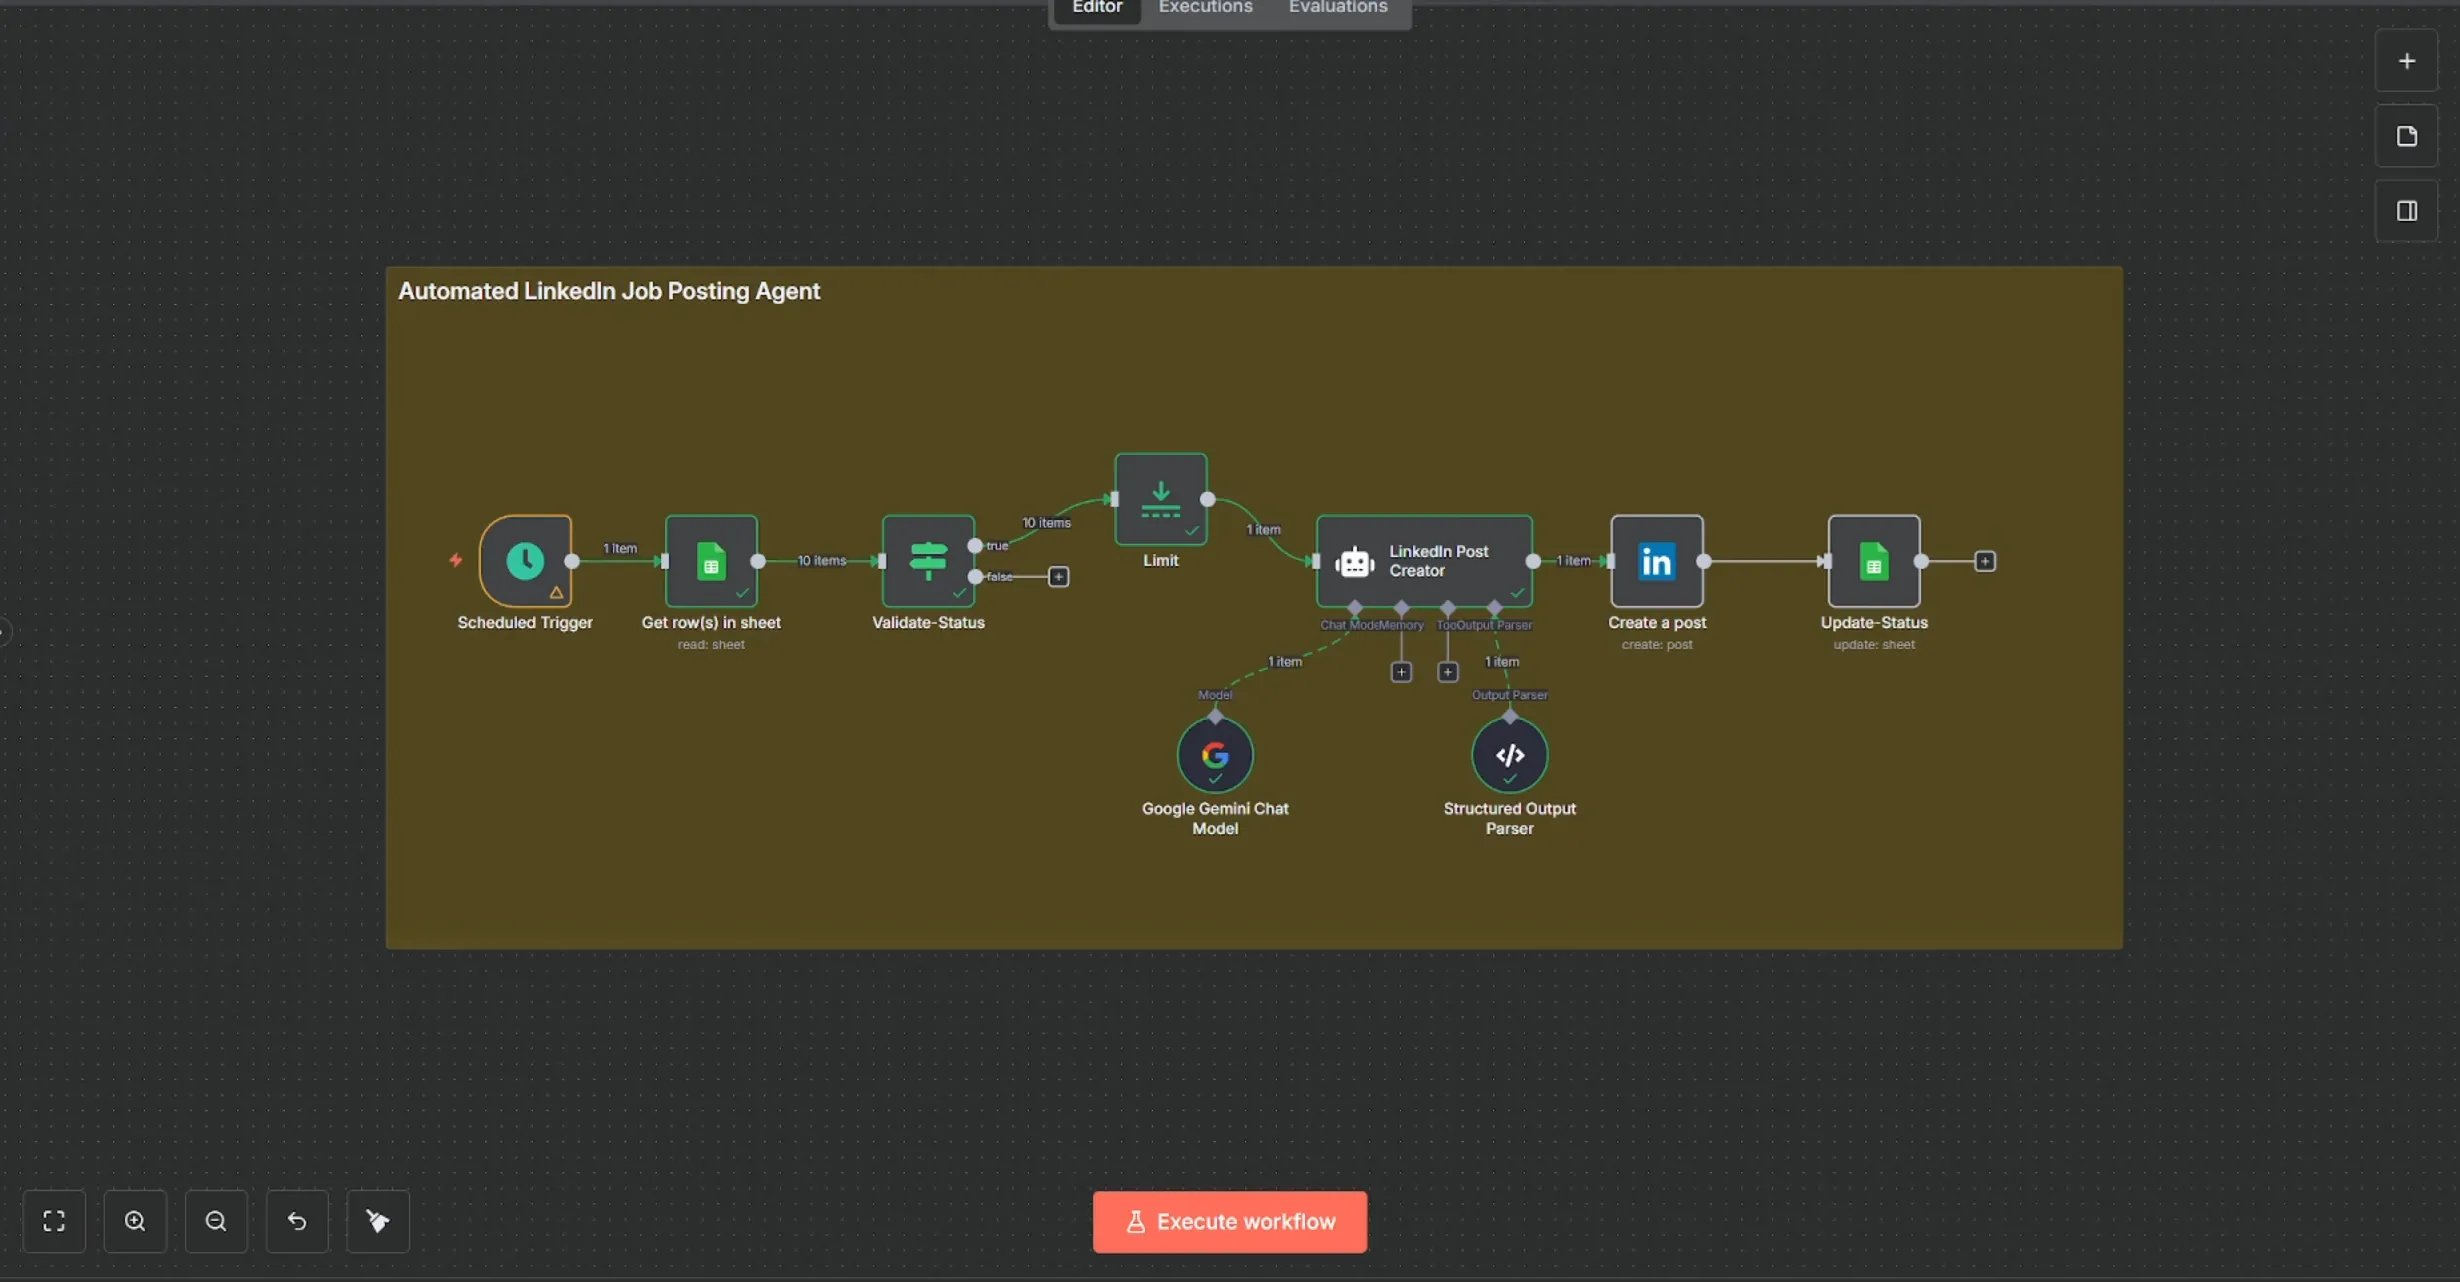The width and height of the screenshot is (2460, 1282).
Task: Click the add node plus icon
Action: point(2407,61)
